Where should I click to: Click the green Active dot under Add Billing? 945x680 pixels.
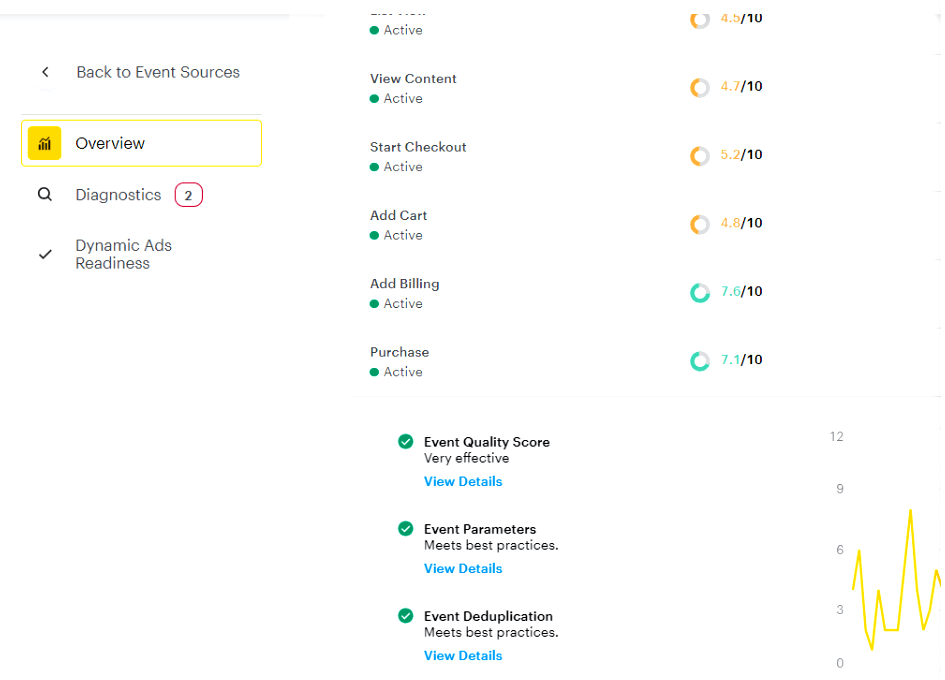click(374, 304)
